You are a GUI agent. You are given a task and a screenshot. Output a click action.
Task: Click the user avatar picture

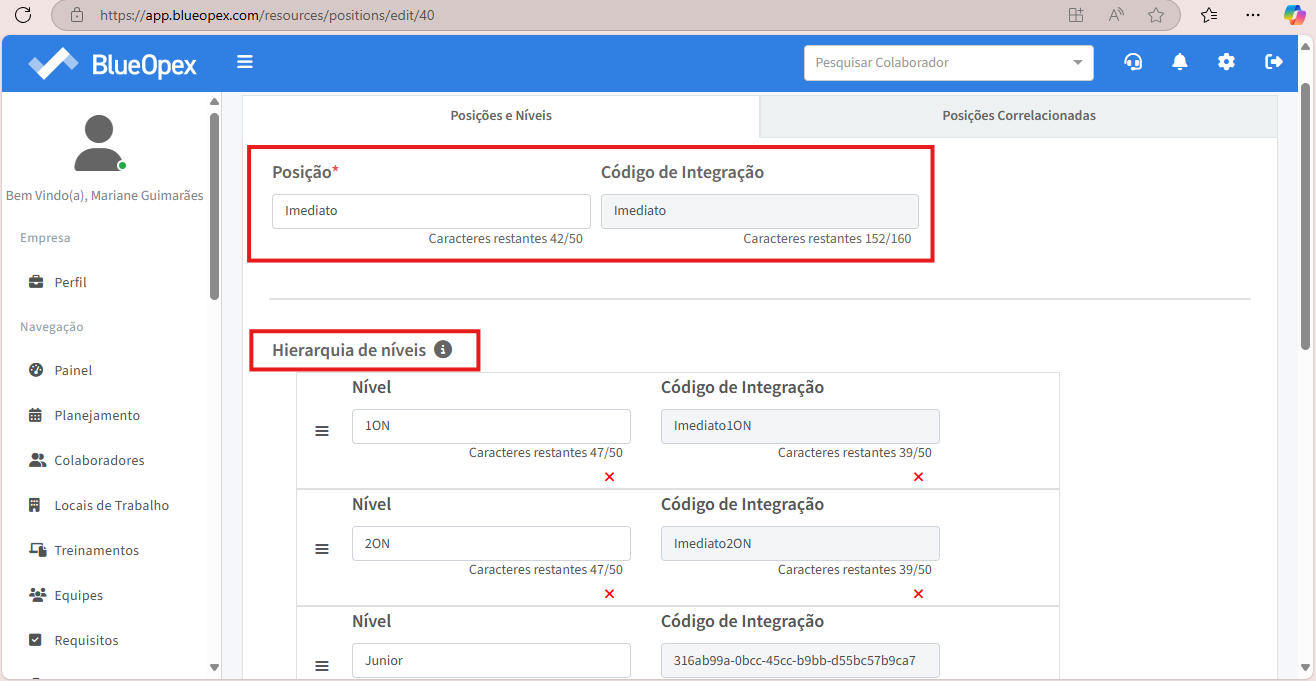tap(100, 142)
